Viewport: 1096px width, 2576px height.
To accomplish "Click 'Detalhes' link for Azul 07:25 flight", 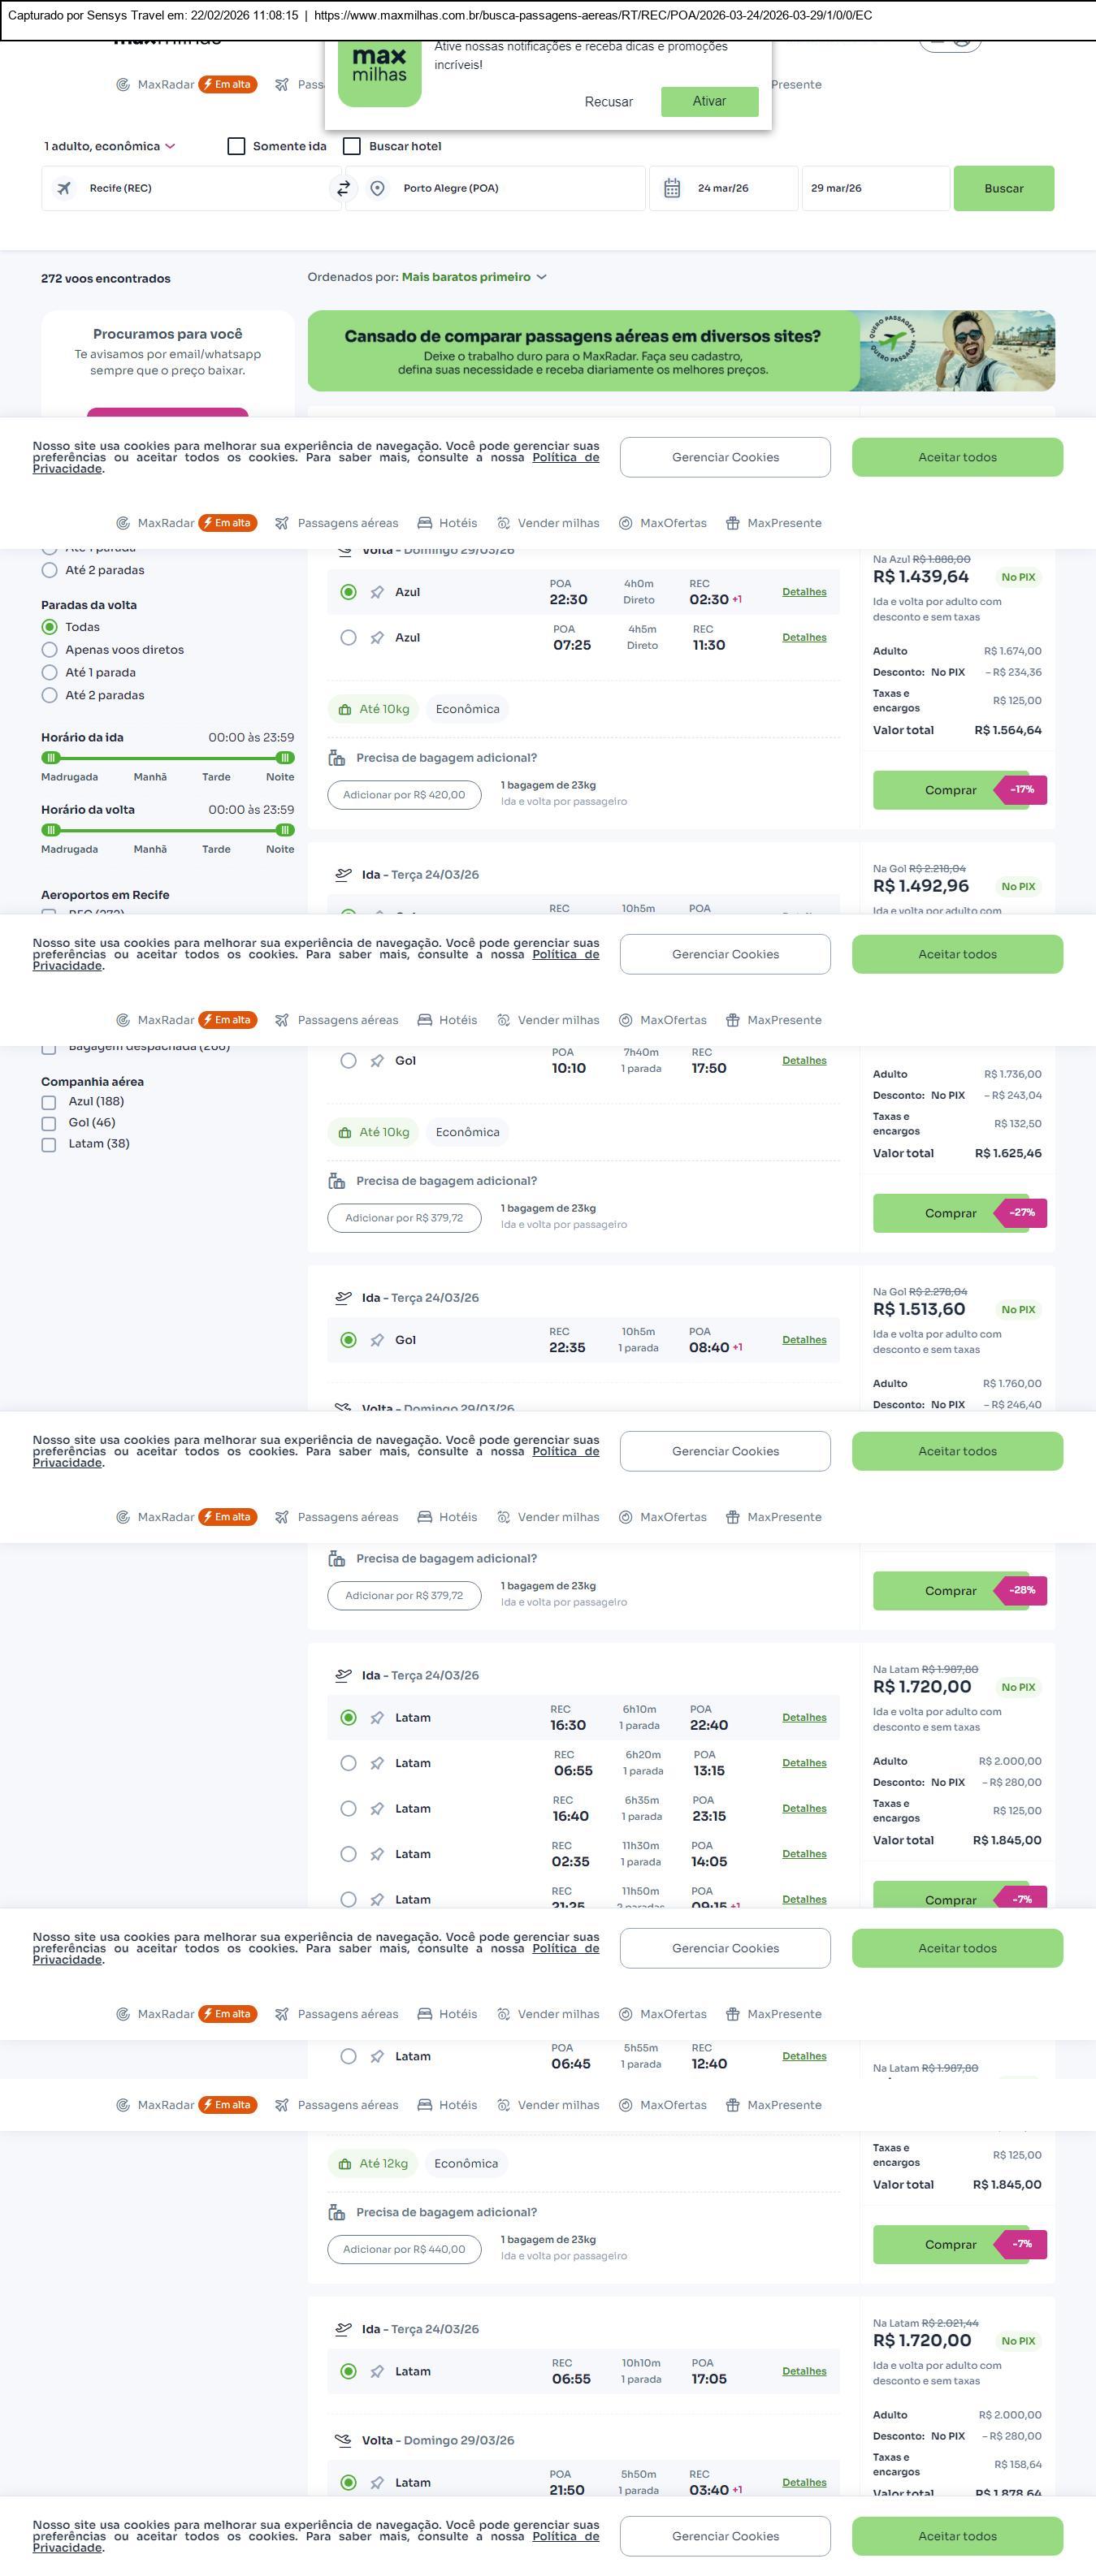I will point(804,637).
